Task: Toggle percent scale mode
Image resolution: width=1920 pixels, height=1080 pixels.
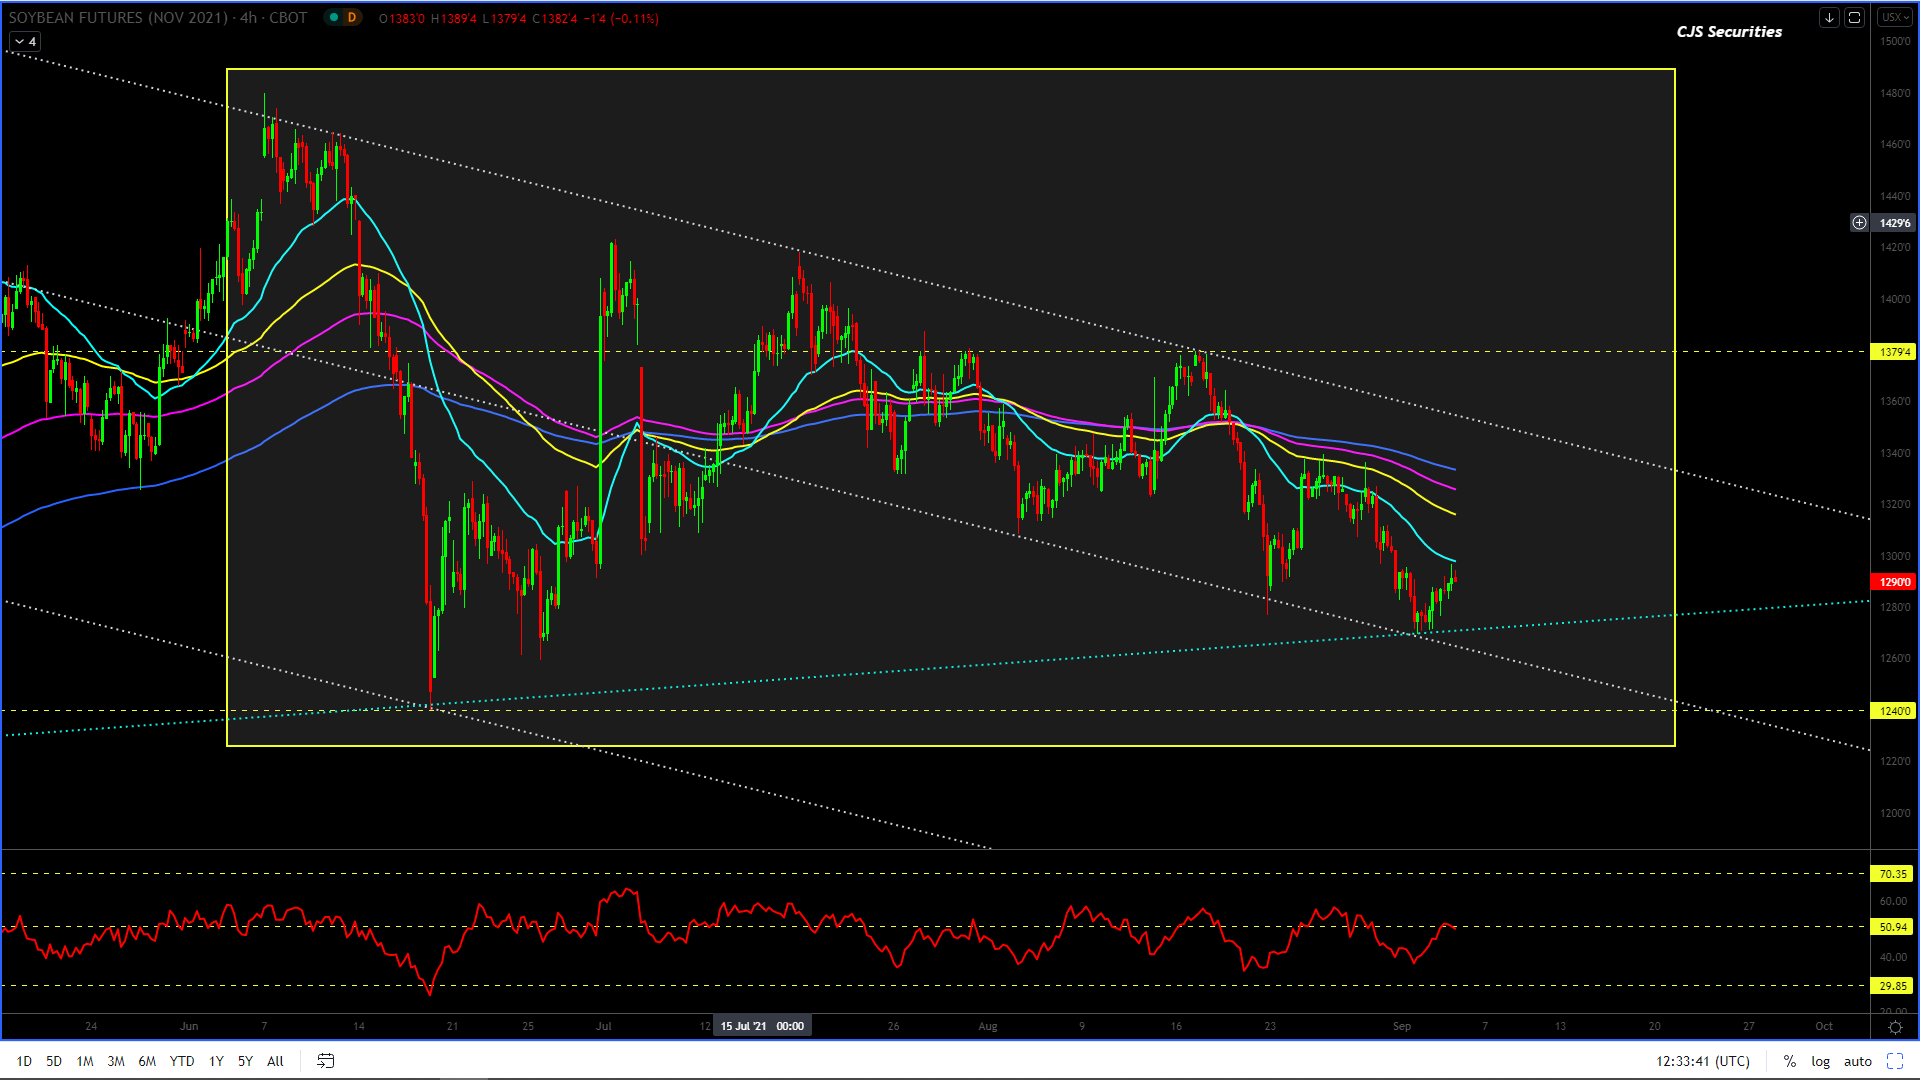Action: click(1790, 1061)
